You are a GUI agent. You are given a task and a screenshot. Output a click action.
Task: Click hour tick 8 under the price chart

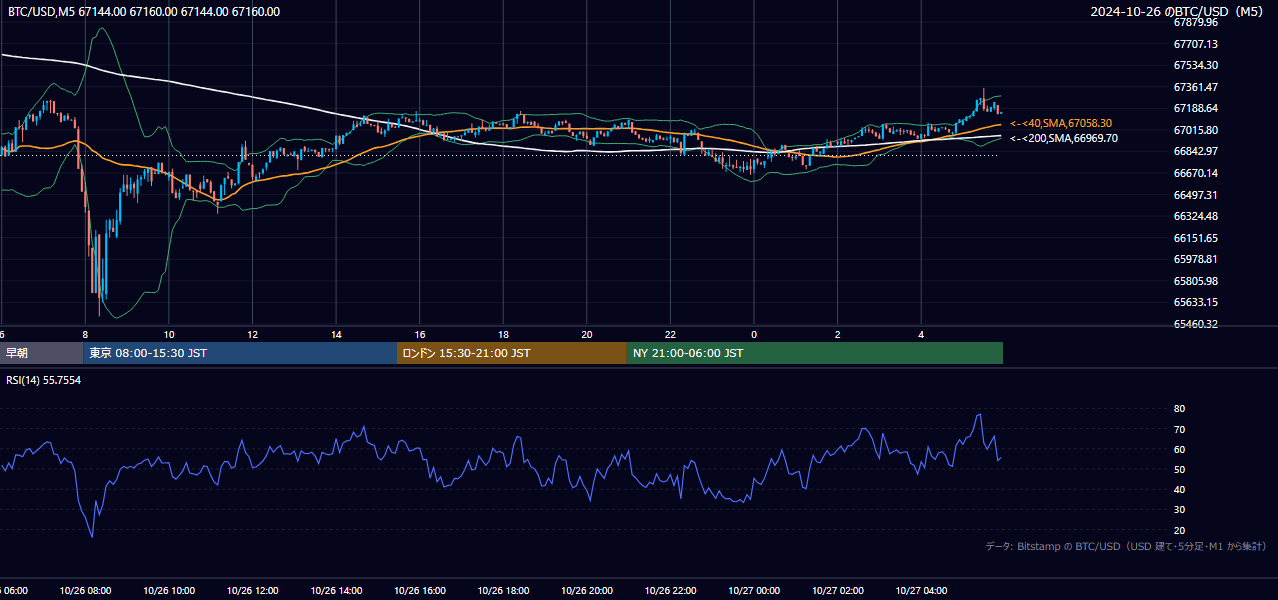click(85, 334)
